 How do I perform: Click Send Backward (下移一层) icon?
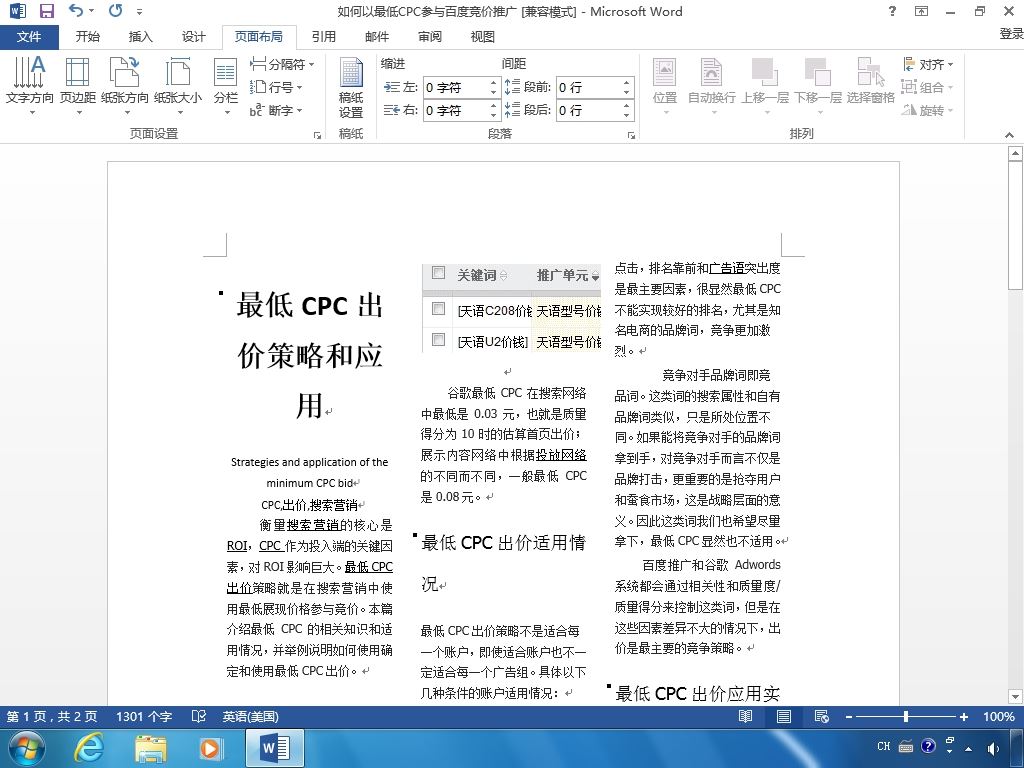pyautogui.click(x=818, y=86)
